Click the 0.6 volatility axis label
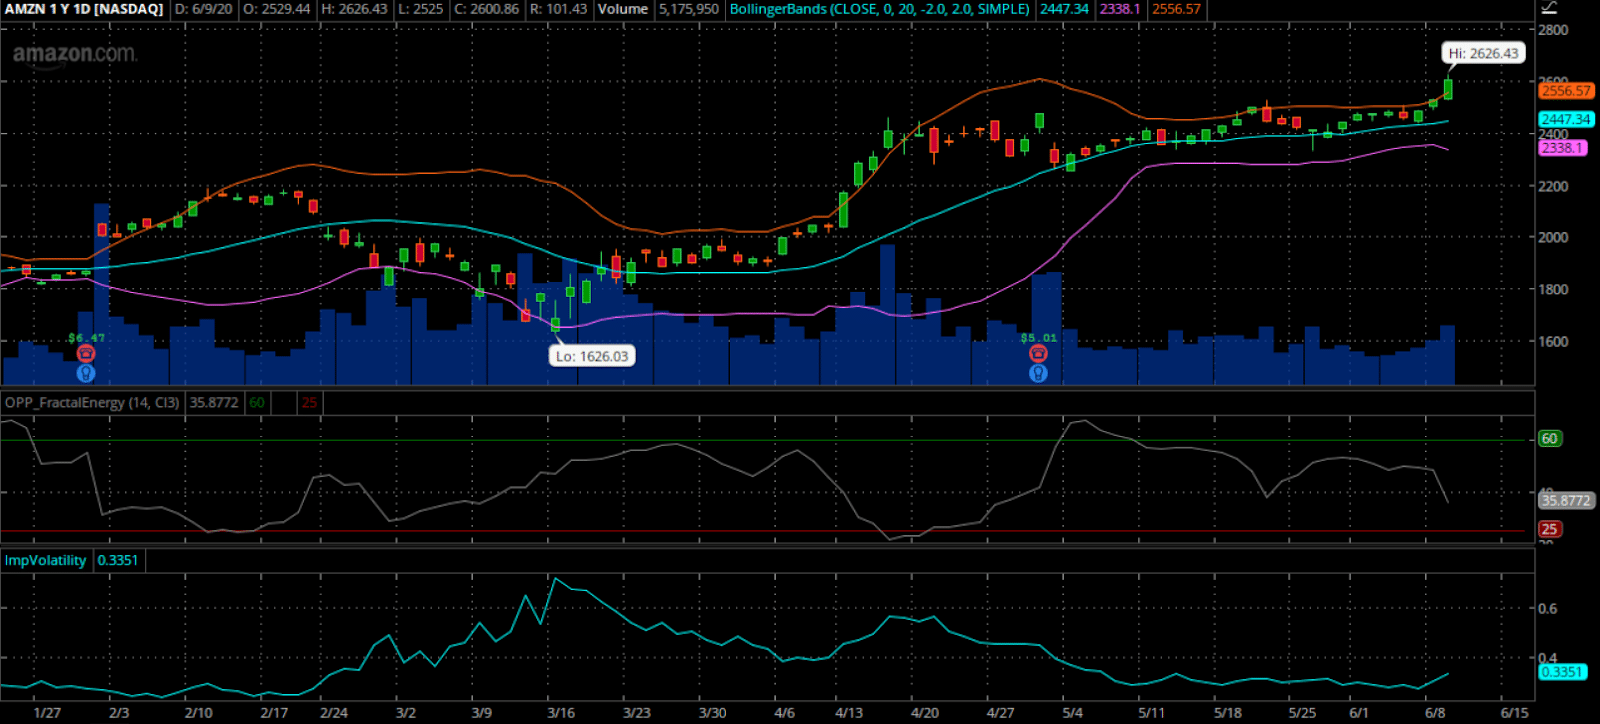The height and width of the screenshot is (724, 1600). point(1548,608)
